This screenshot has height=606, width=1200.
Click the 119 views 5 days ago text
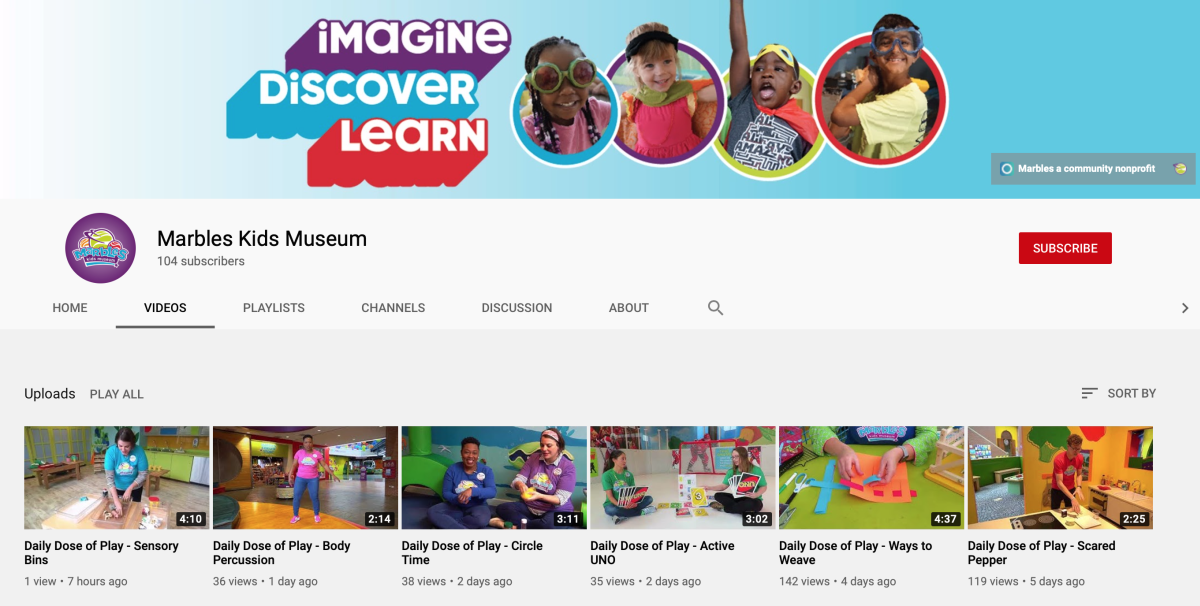[x=1026, y=581]
